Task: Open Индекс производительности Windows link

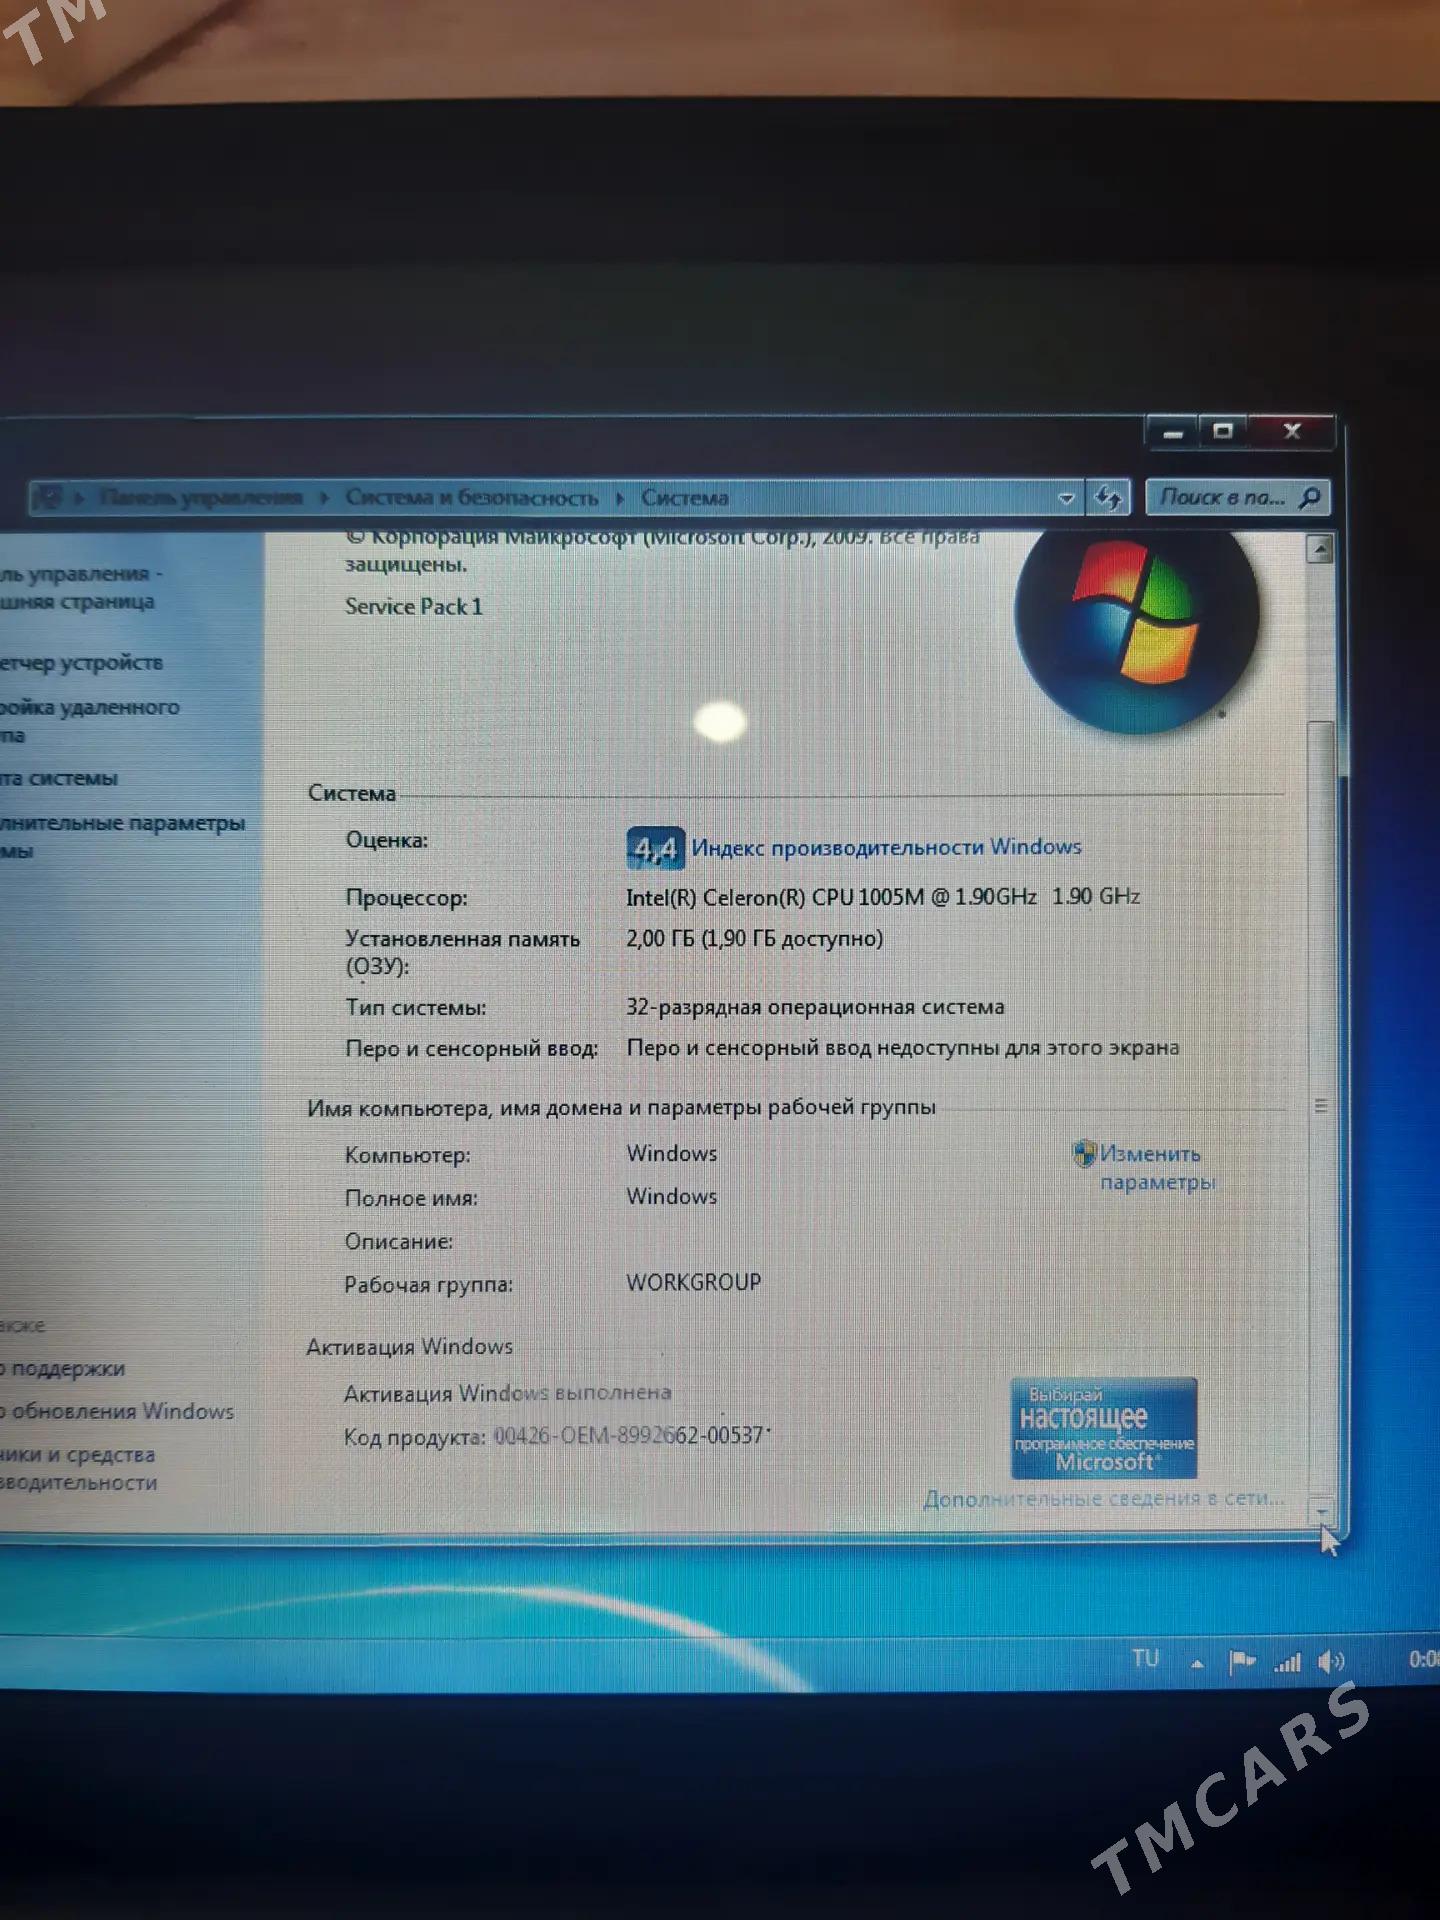Action: click(x=886, y=847)
